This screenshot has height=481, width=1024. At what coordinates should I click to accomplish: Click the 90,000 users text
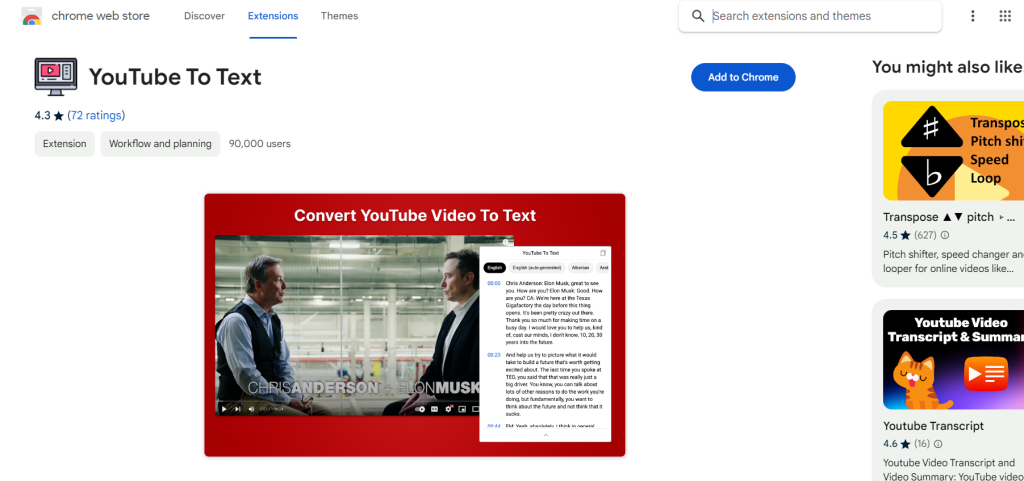(x=260, y=144)
